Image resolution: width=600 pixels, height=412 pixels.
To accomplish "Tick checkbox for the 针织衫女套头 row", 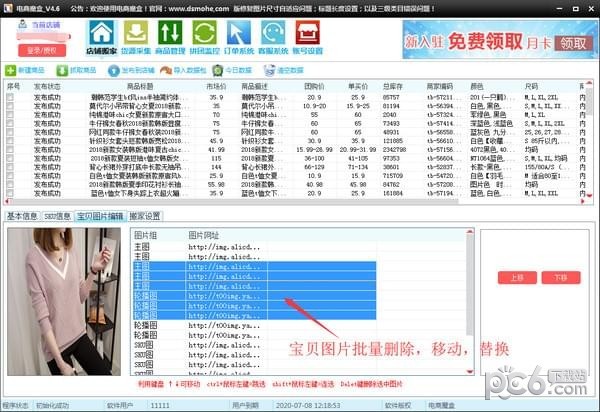I will tap(10, 141).
